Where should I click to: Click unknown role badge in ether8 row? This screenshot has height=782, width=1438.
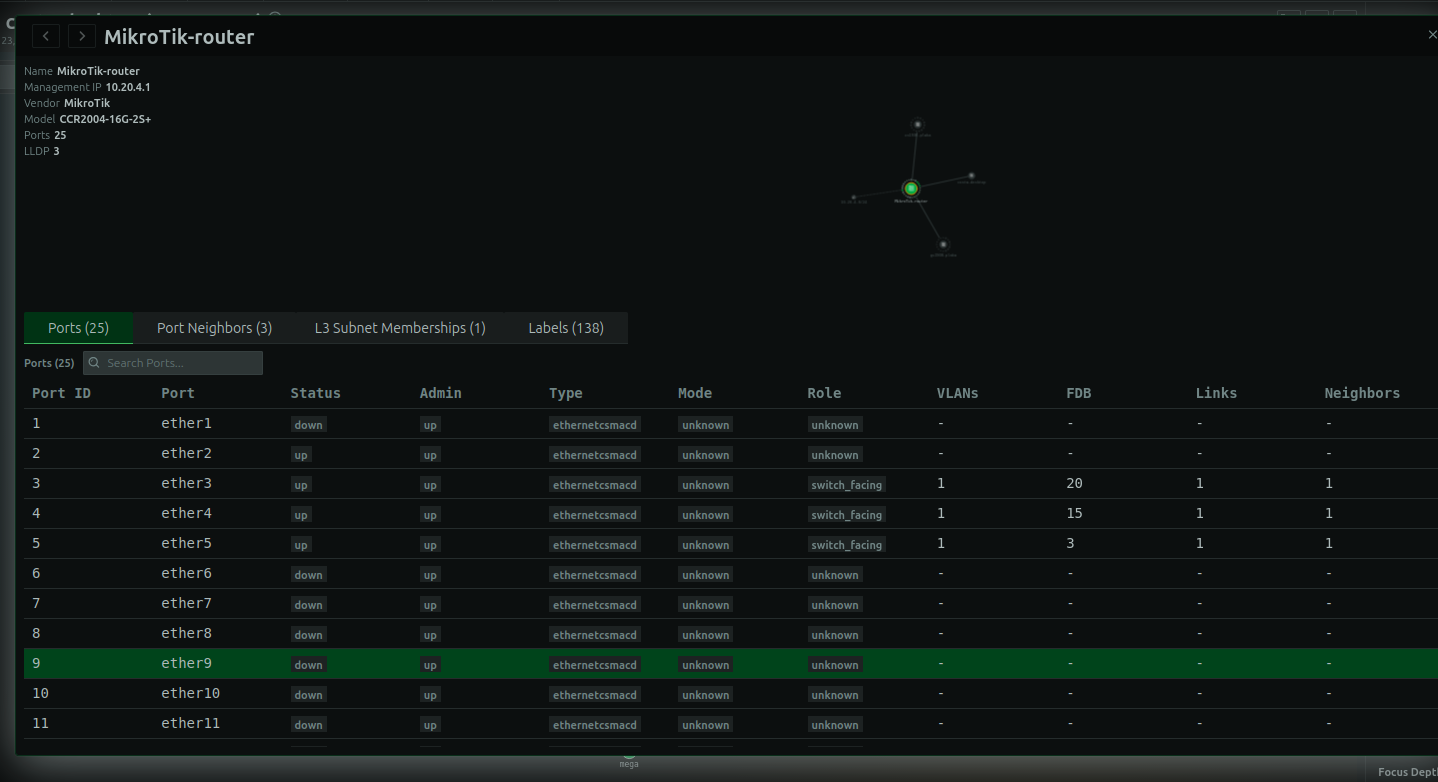pos(835,635)
